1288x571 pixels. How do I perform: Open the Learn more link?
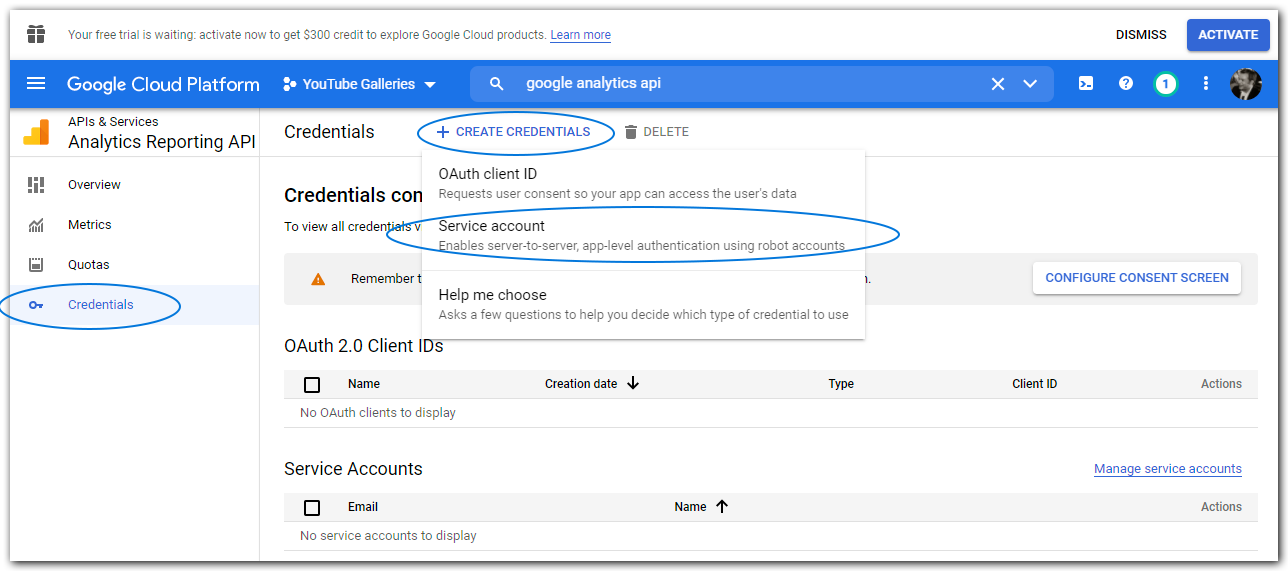(580, 35)
